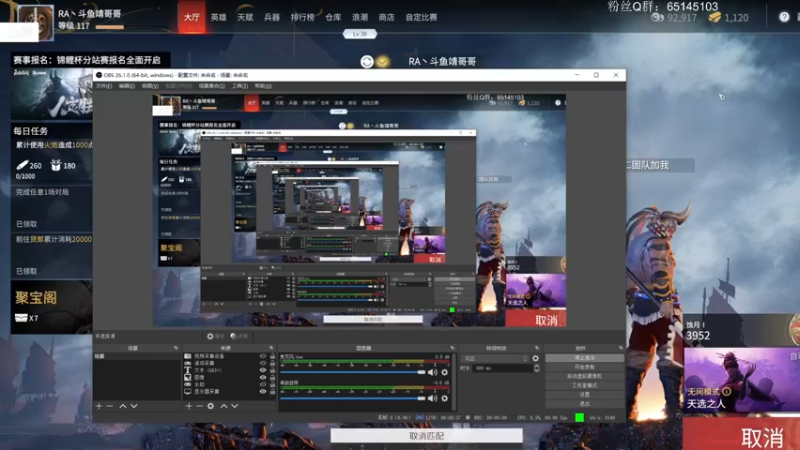Image resolution: width=800 pixels, height=450 pixels.
Task: Move source up in Sources panel
Action: pyautogui.click(x=223, y=406)
